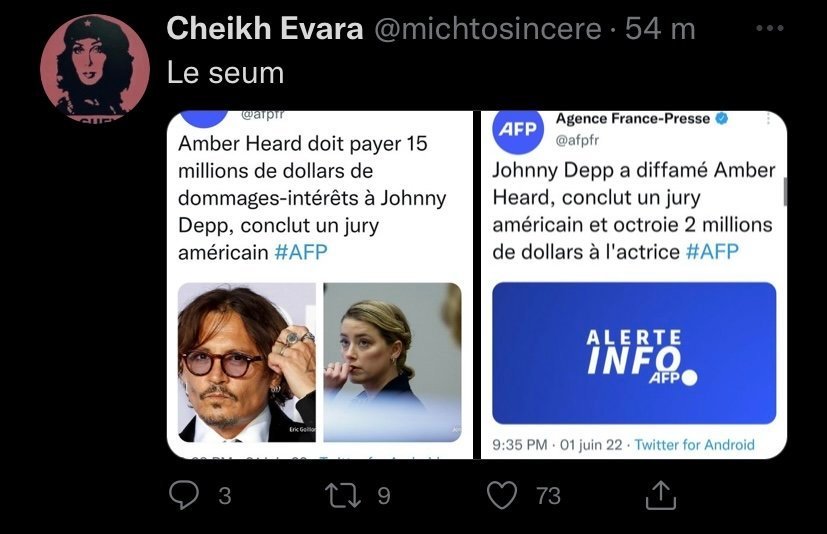
Task: Click the 54 m tweet timestamp
Action: click(660, 30)
